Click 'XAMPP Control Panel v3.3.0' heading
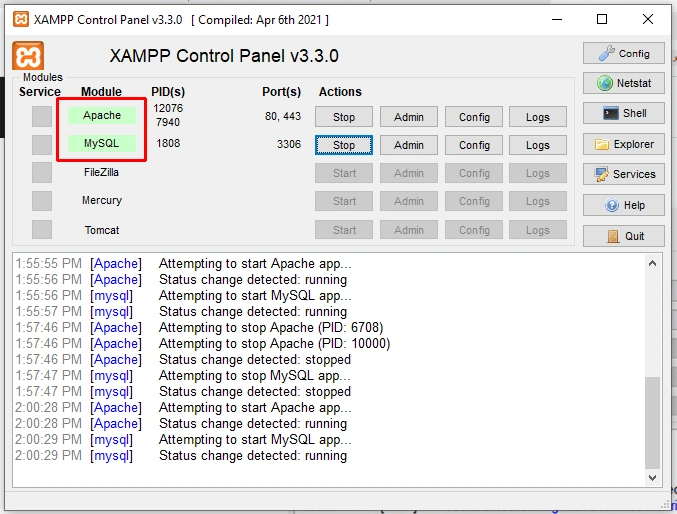The image size is (677, 514). (224, 56)
